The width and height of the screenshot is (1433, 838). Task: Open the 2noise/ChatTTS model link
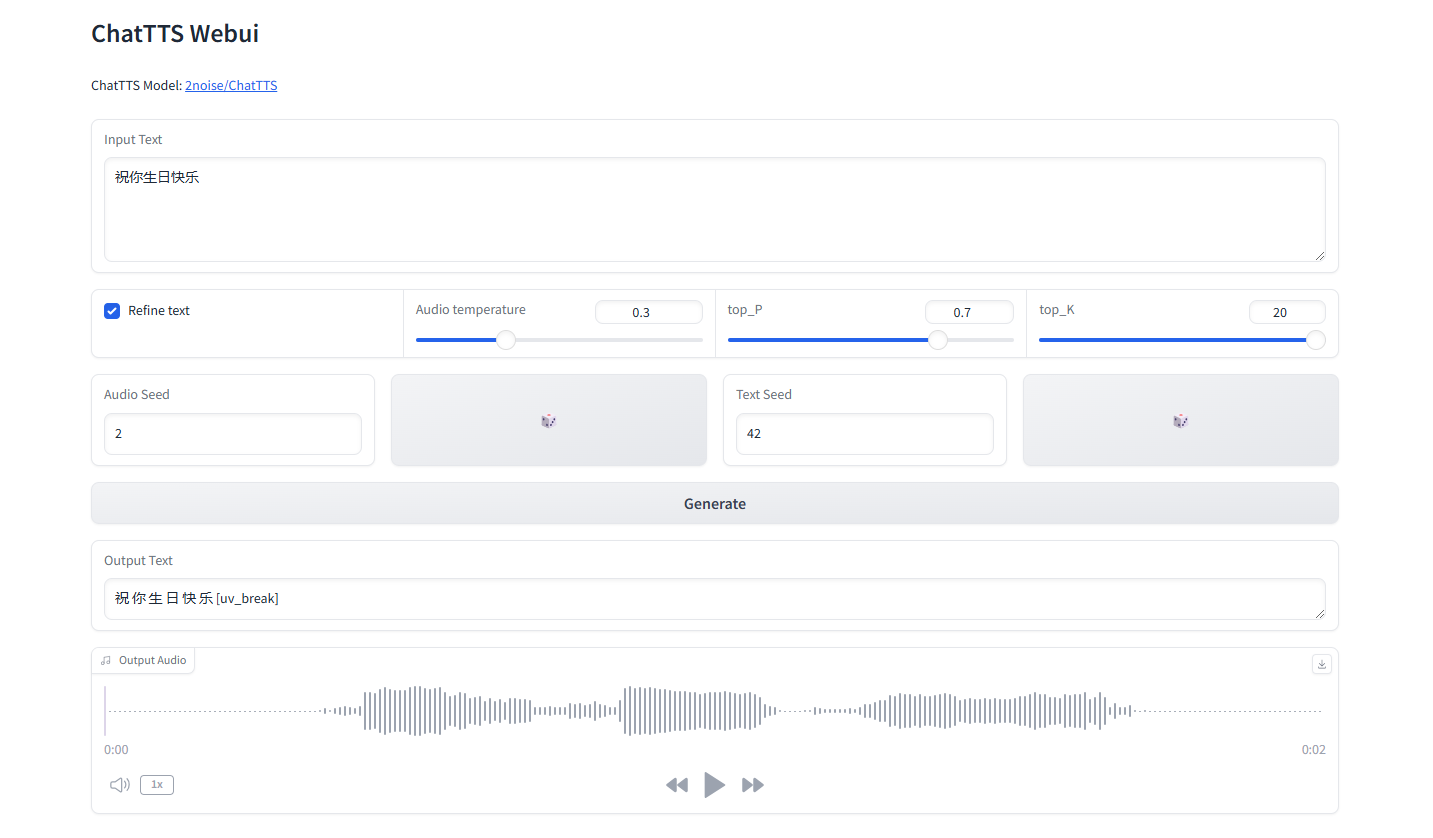(231, 86)
